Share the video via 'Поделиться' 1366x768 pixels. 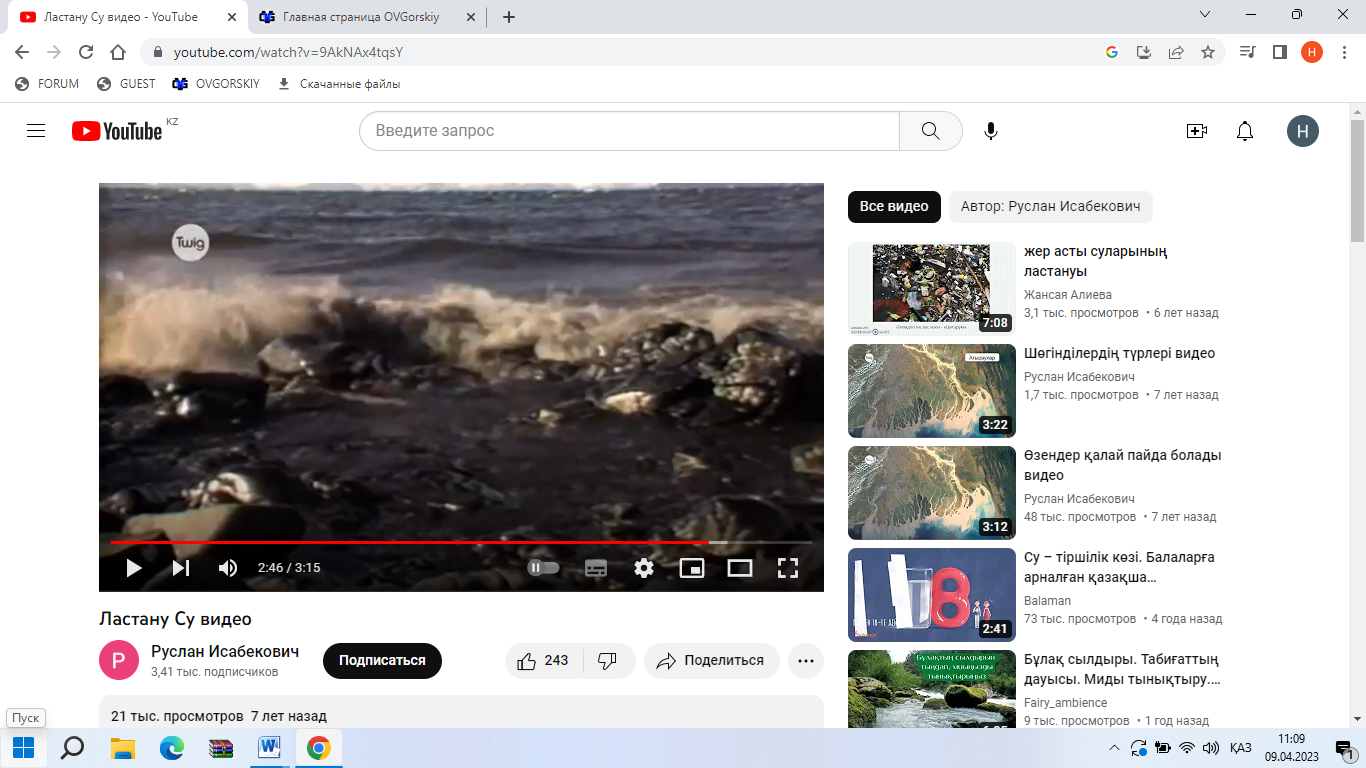[711, 661]
